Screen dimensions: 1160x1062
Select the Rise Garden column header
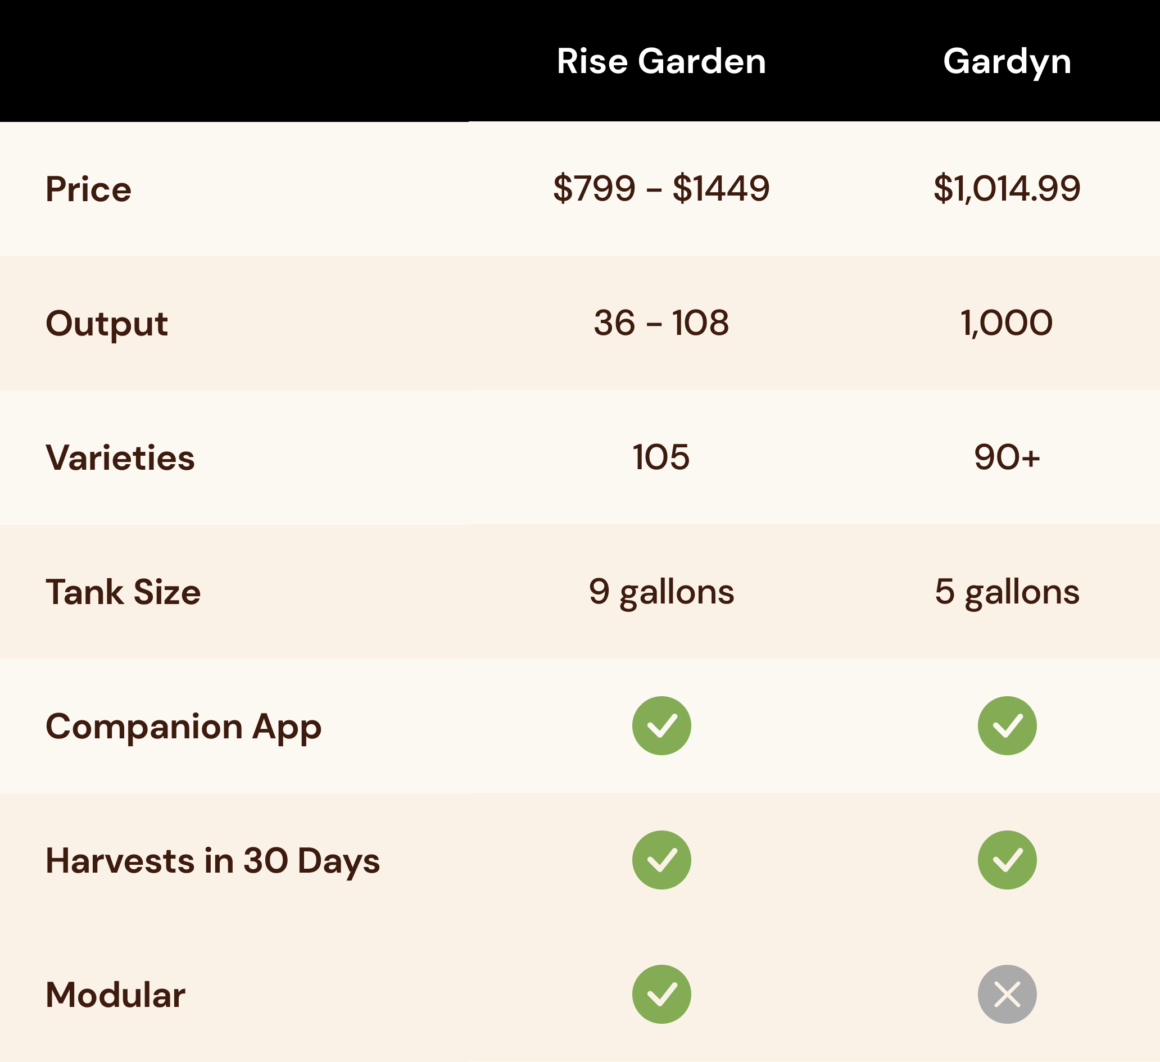661,61
